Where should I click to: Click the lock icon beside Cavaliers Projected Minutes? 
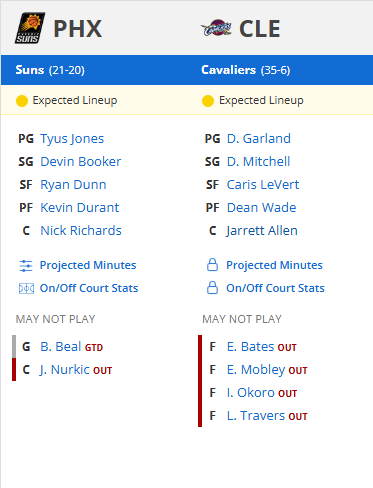[x=212, y=265]
